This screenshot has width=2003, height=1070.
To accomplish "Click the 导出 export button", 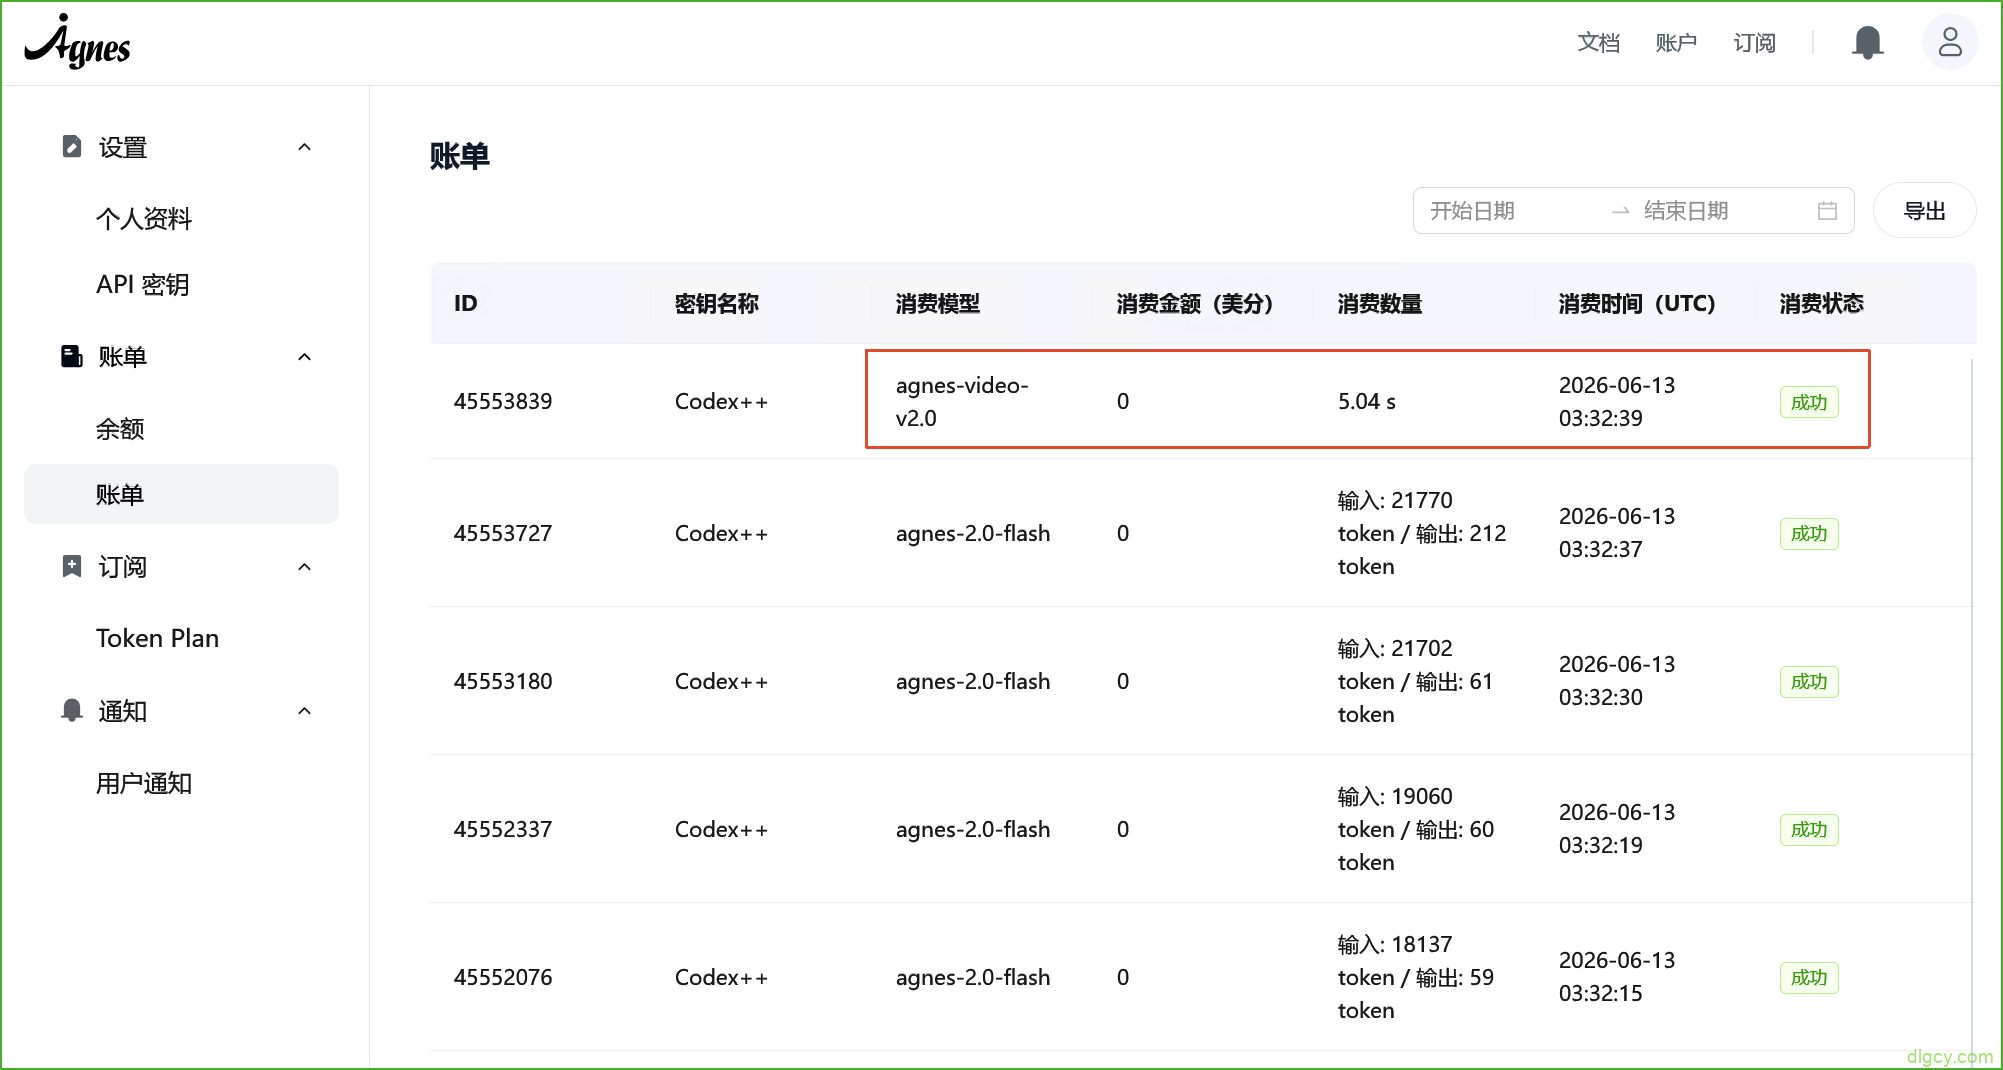I will [1924, 211].
